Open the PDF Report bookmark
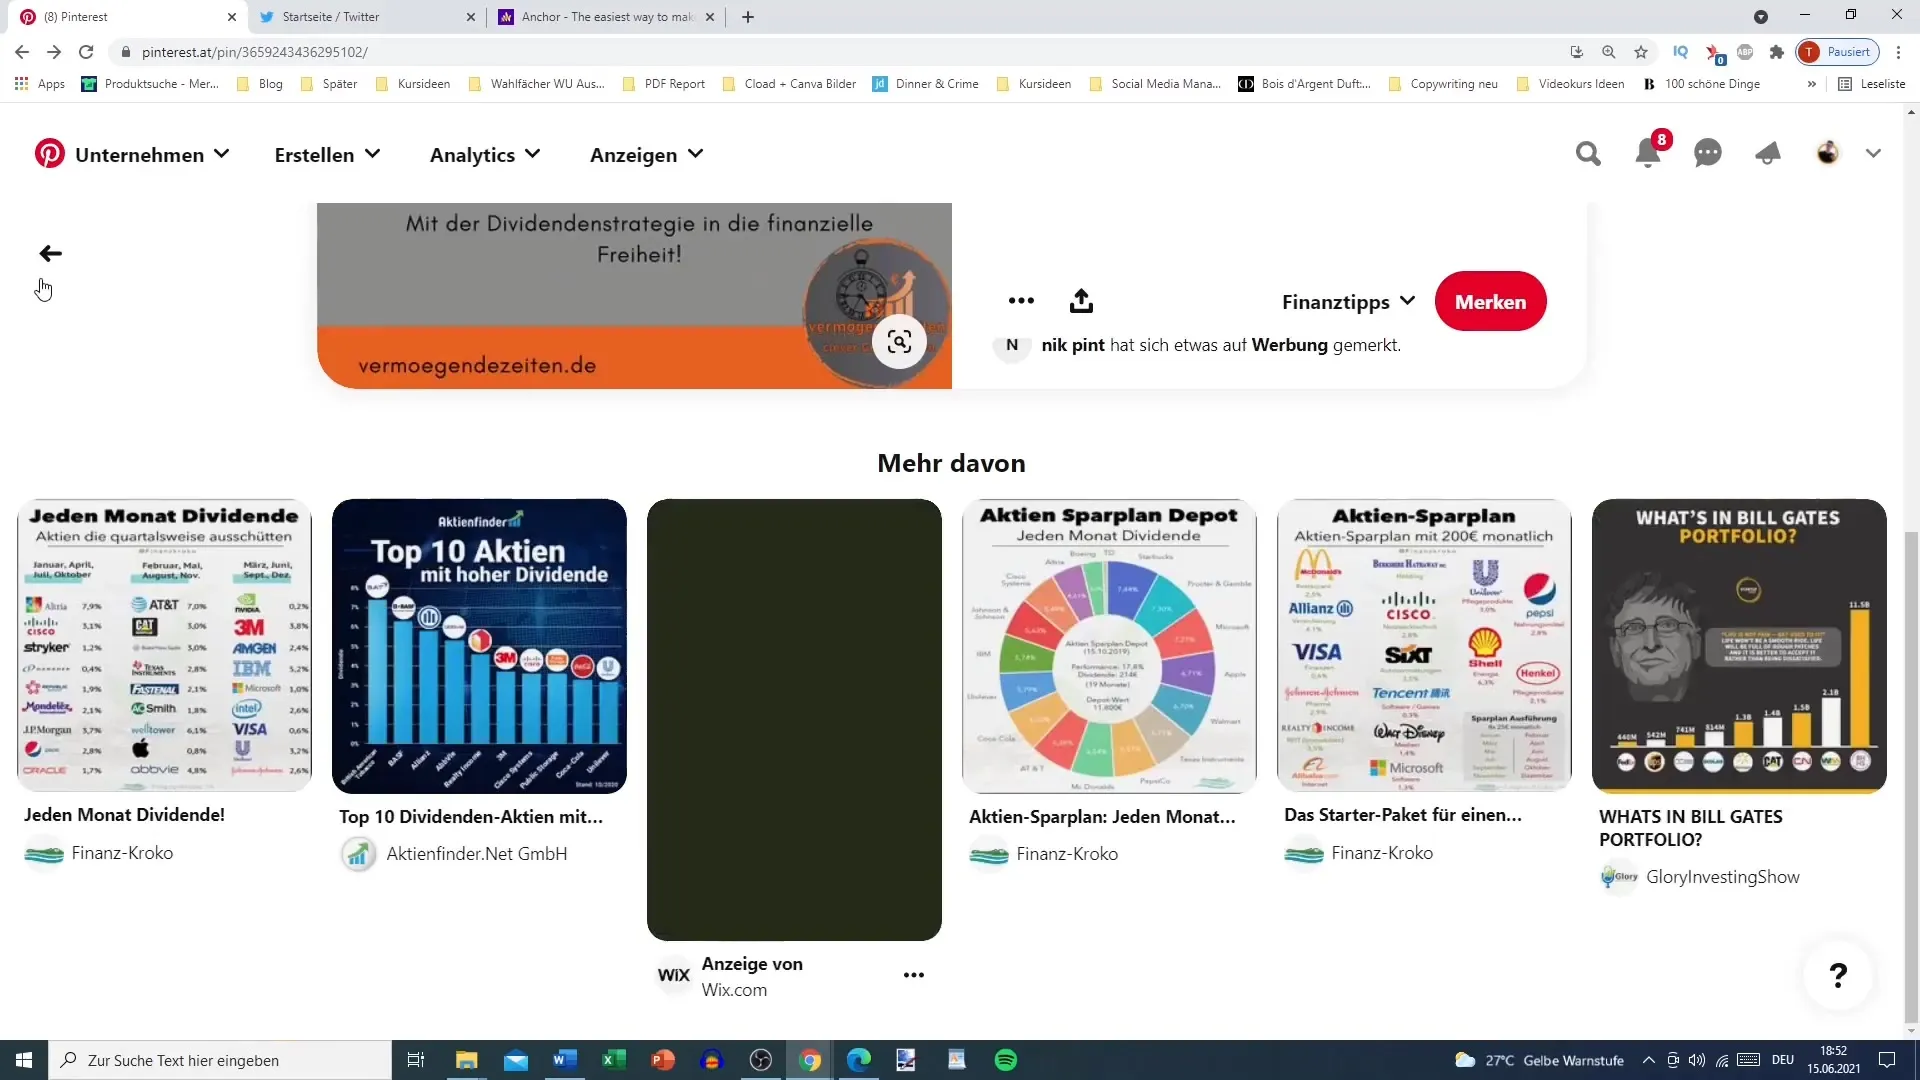 pyautogui.click(x=664, y=84)
